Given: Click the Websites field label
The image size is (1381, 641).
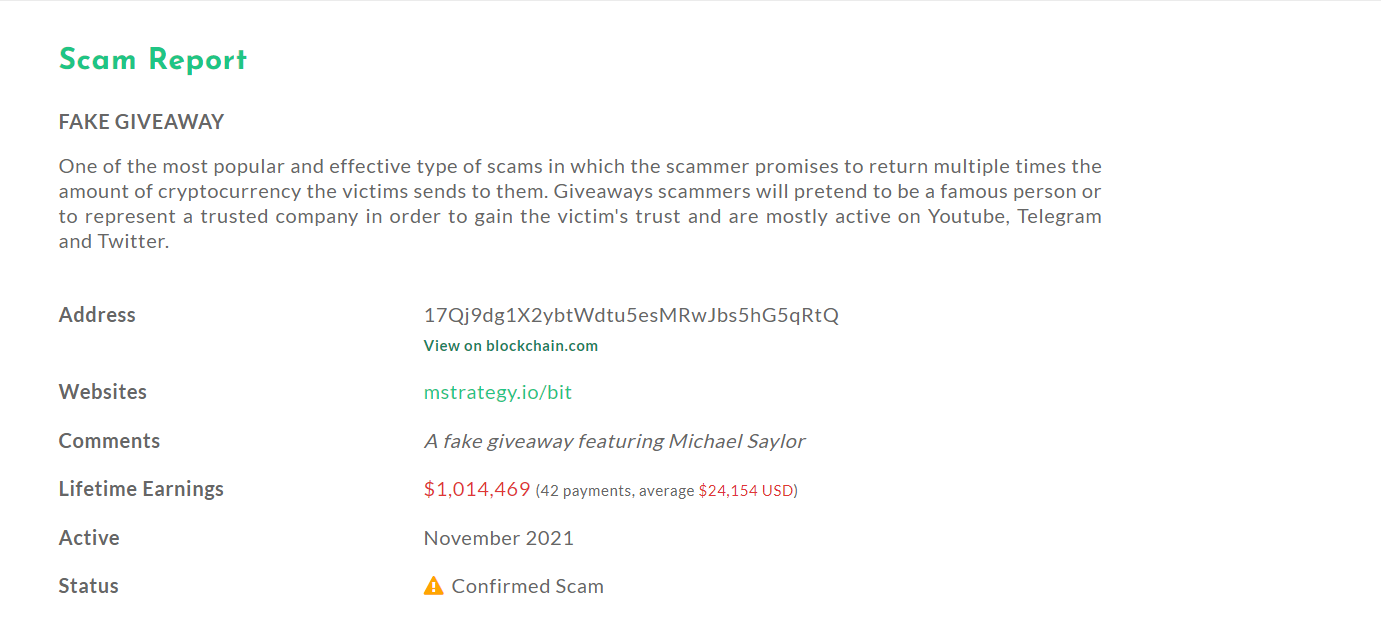Looking at the screenshot, I should click(x=103, y=392).
